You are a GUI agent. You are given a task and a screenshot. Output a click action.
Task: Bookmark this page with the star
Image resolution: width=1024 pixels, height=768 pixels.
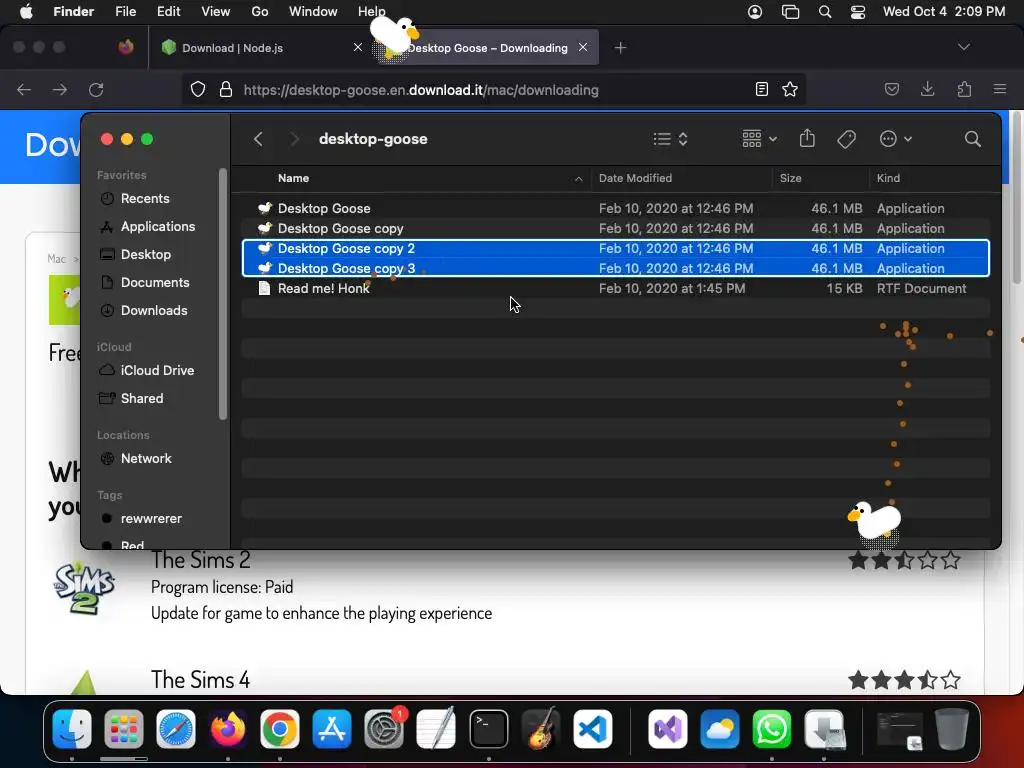[x=790, y=89]
